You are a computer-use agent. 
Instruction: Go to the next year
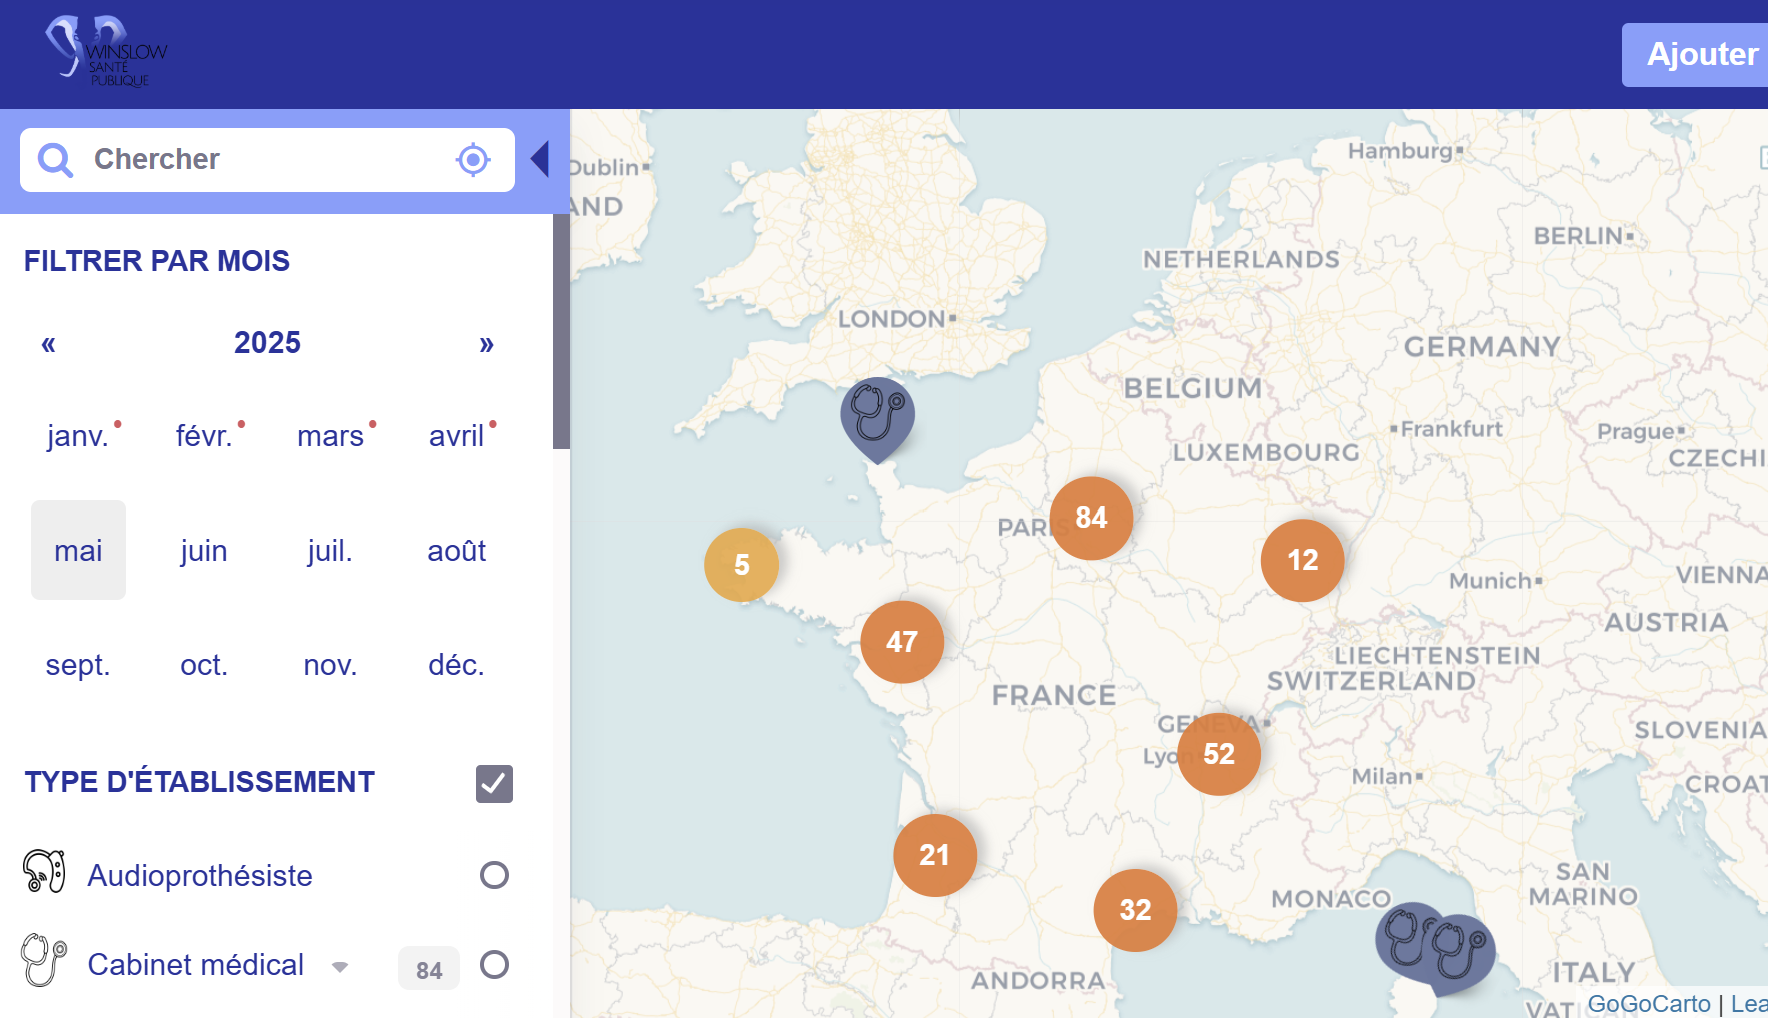point(486,344)
